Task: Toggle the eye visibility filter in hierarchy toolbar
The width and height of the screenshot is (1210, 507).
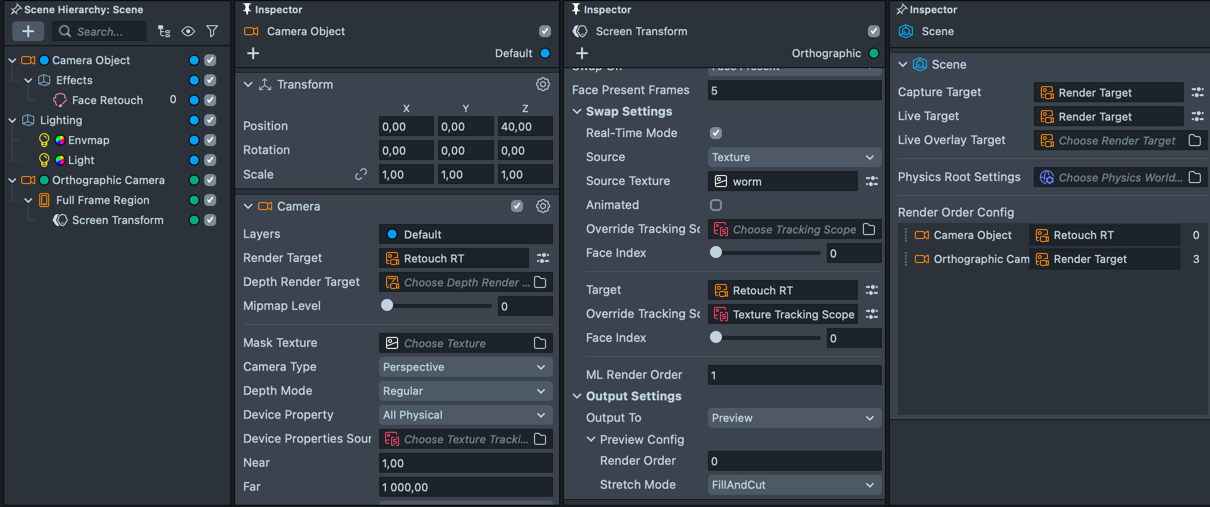Action: point(188,32)
